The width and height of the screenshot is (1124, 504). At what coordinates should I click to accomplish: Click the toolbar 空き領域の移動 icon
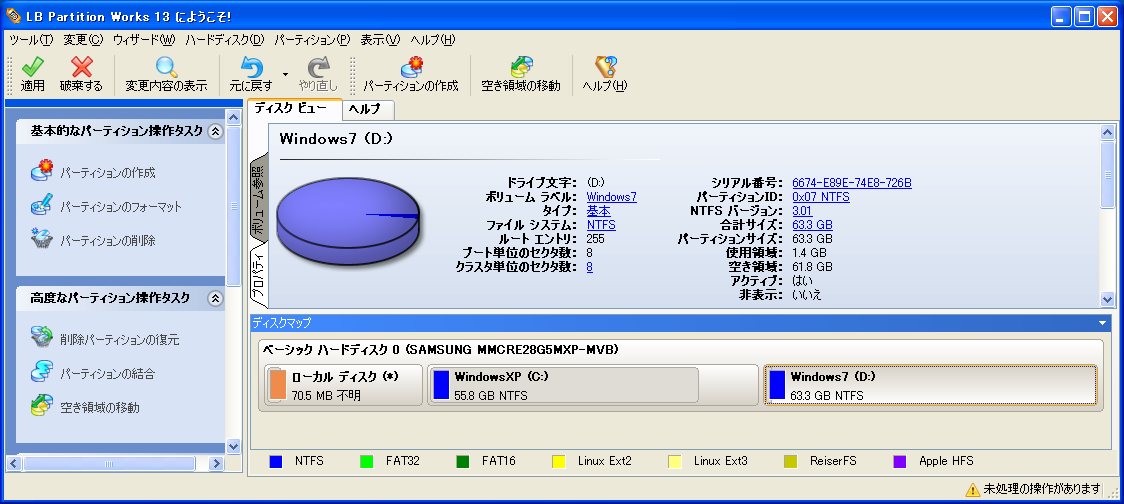(x=521, y=67)
